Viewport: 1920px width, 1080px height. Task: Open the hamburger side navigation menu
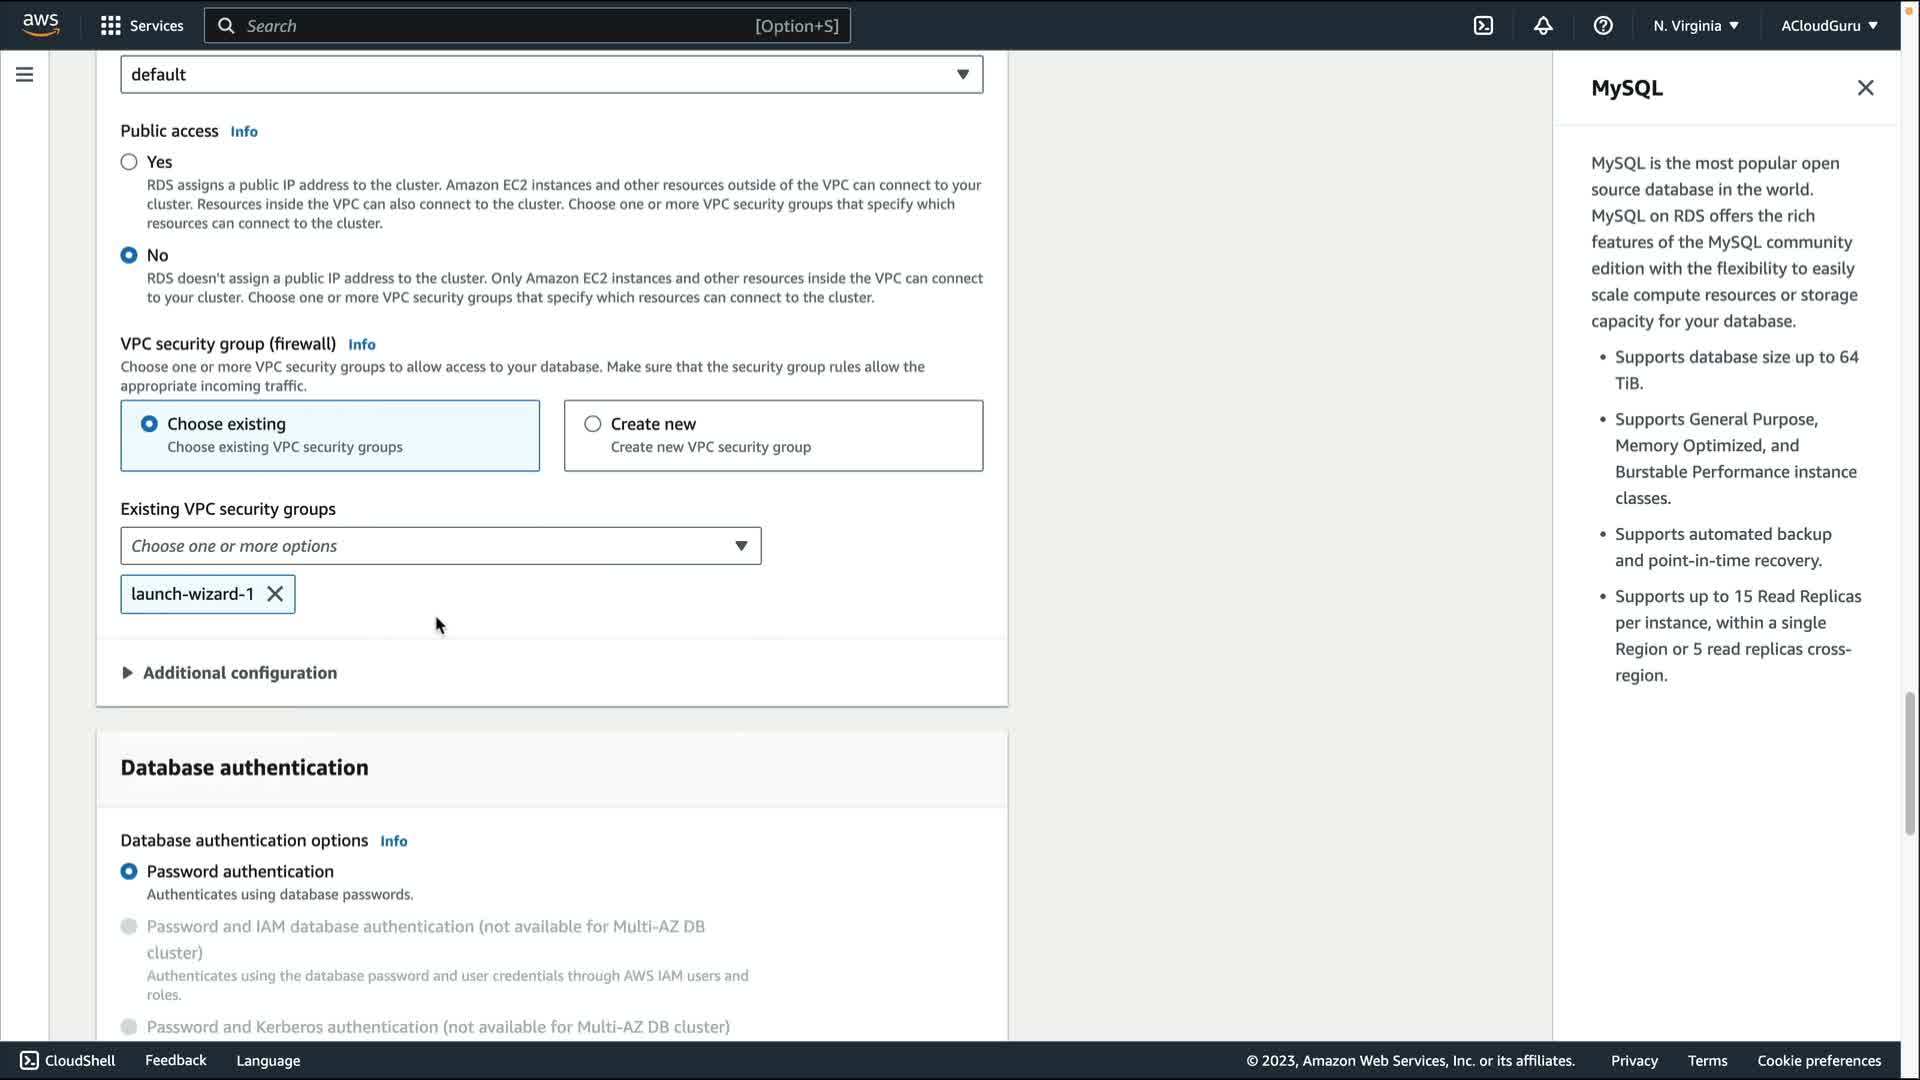click(x=25, y=75)
